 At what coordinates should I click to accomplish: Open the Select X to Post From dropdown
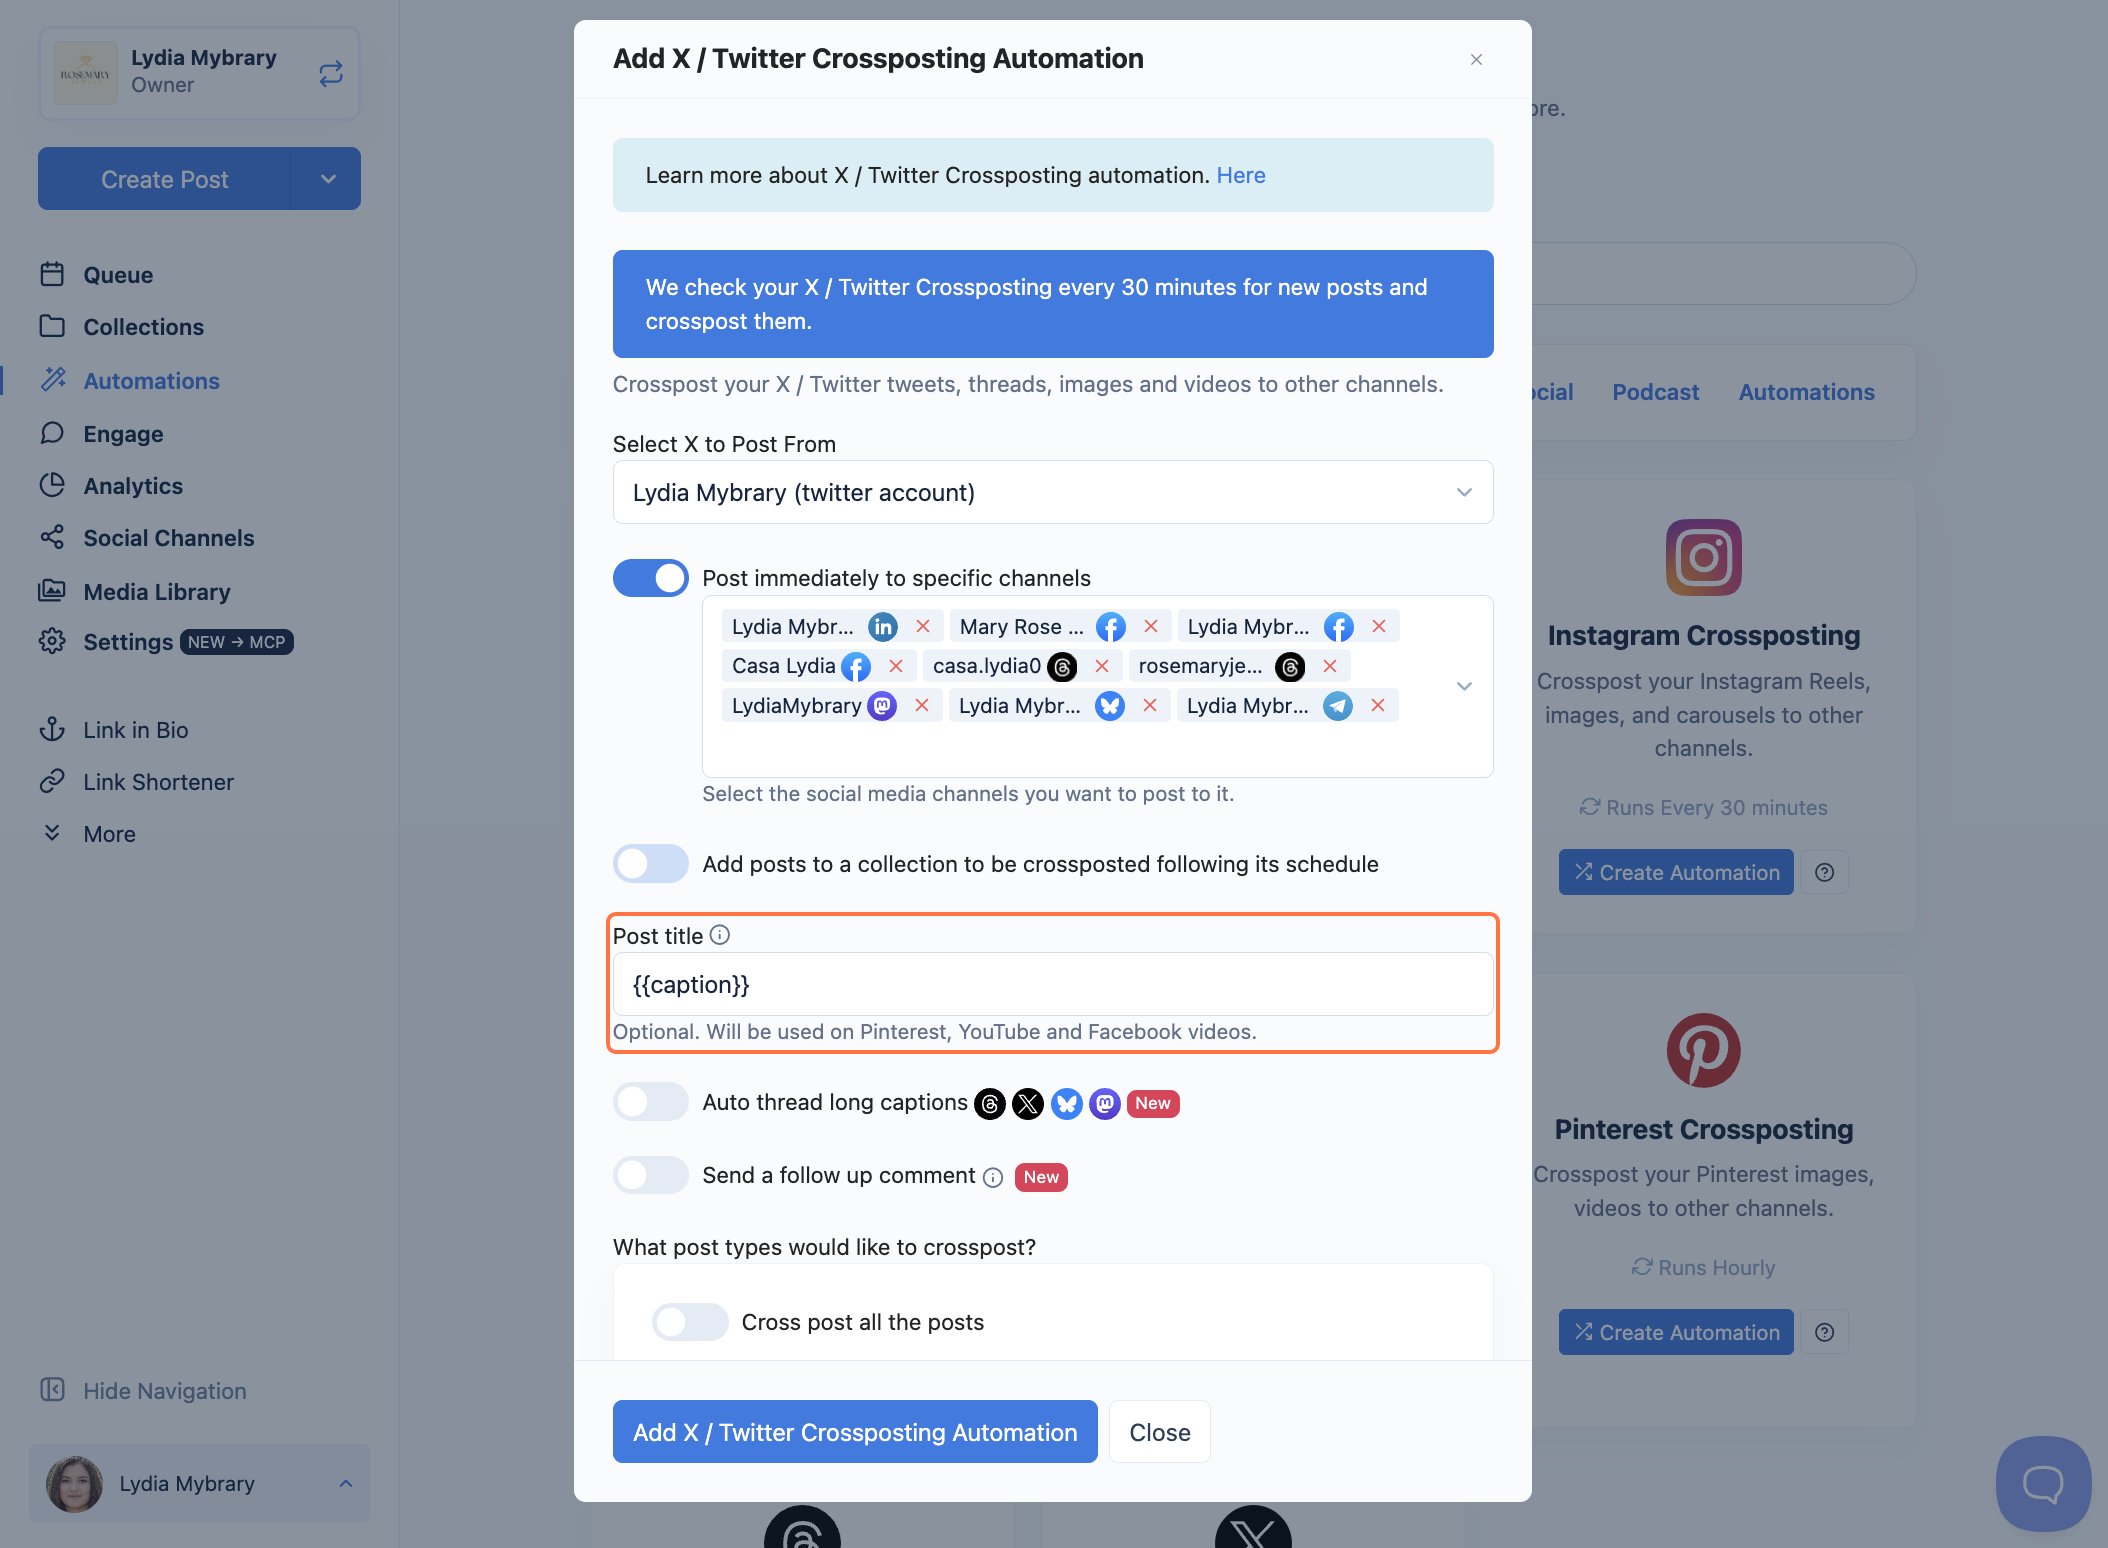pos(1053,492)
